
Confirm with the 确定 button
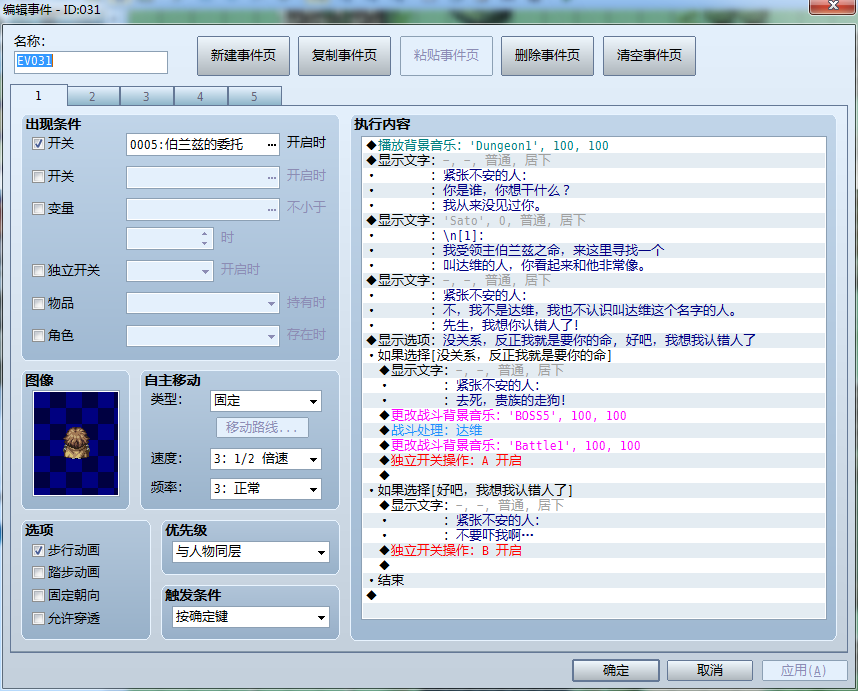pos(616,670)
